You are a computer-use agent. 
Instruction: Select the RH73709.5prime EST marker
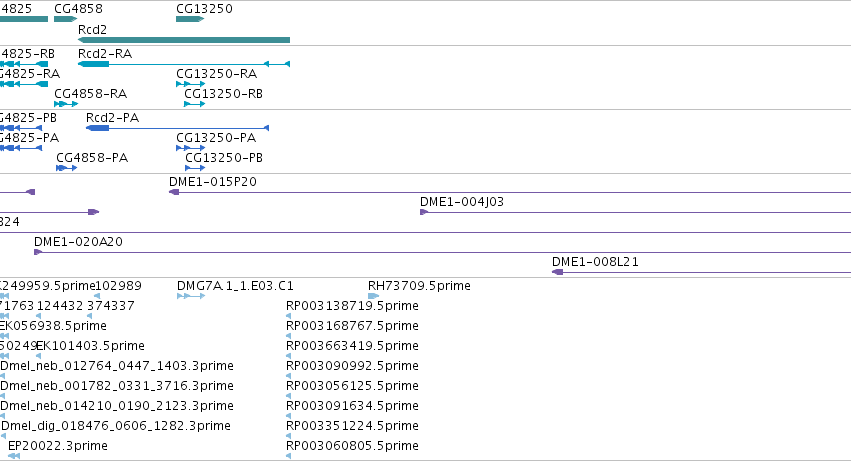373,296
